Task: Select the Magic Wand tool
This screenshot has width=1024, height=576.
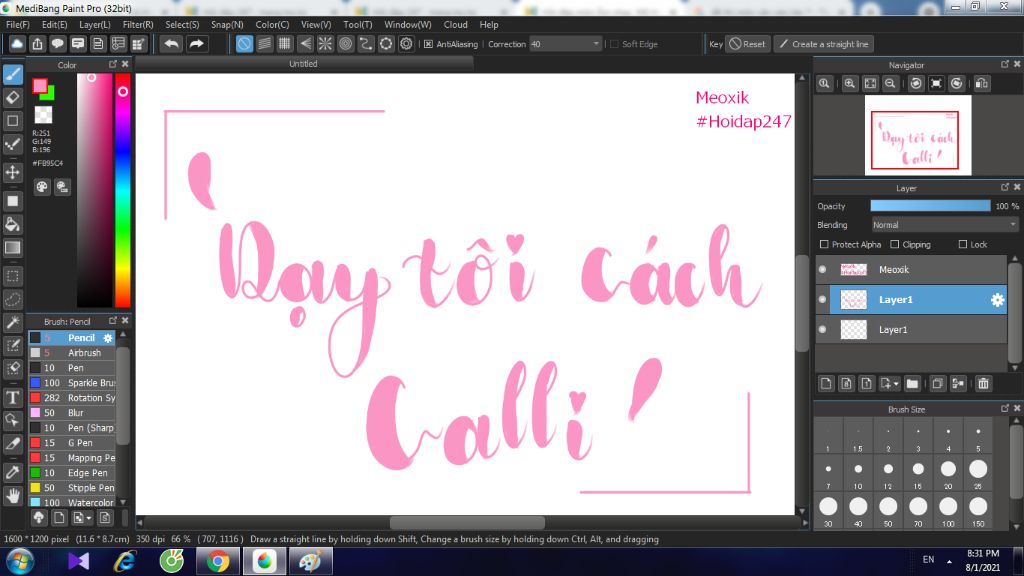Action: [12, 323]
